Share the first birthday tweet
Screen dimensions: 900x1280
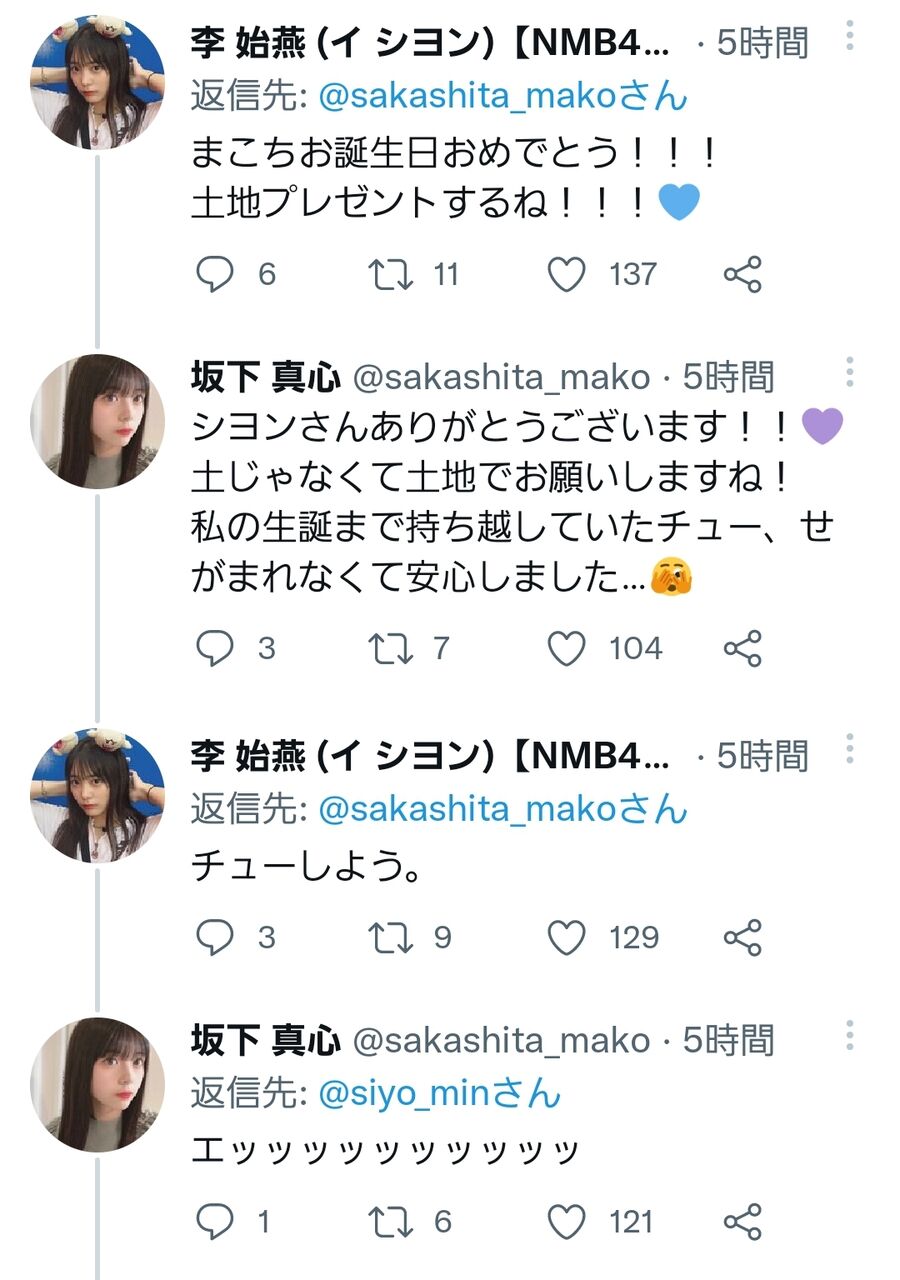(742, 274)
